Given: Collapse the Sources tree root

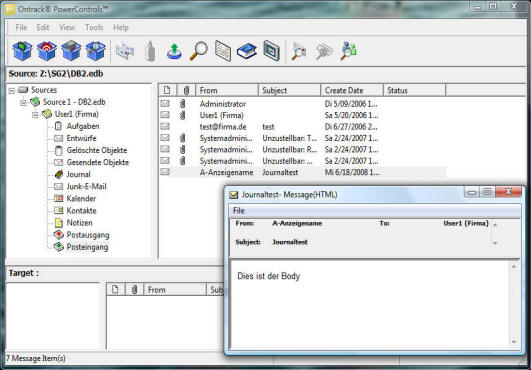Looking at the screenshot, I should (x=12, y=91).
